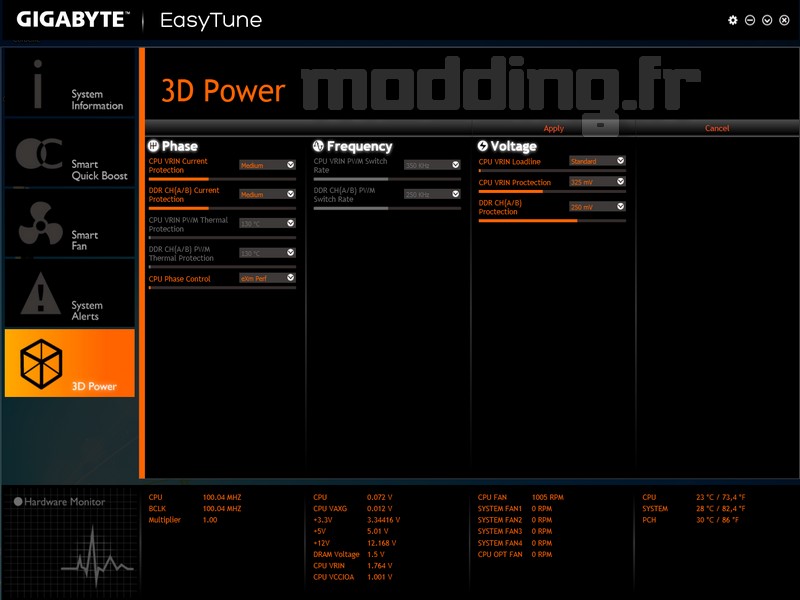This screenshot has height=600, width=800.
Task: Click the 1.764 V CPU VRIN monitor reading
Action: [353, 565]
